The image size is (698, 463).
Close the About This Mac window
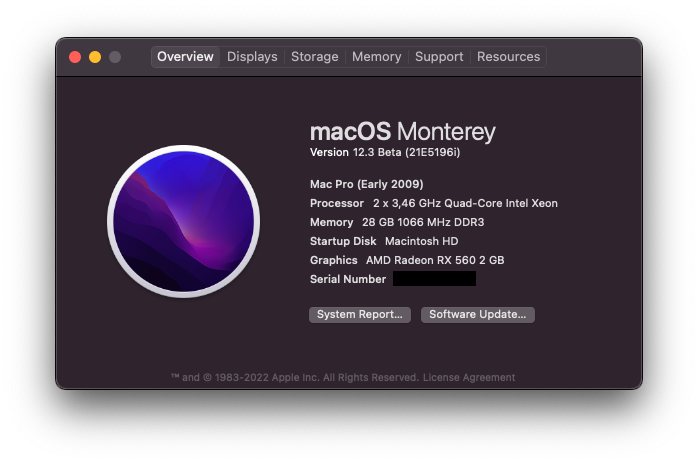(75, 57)
